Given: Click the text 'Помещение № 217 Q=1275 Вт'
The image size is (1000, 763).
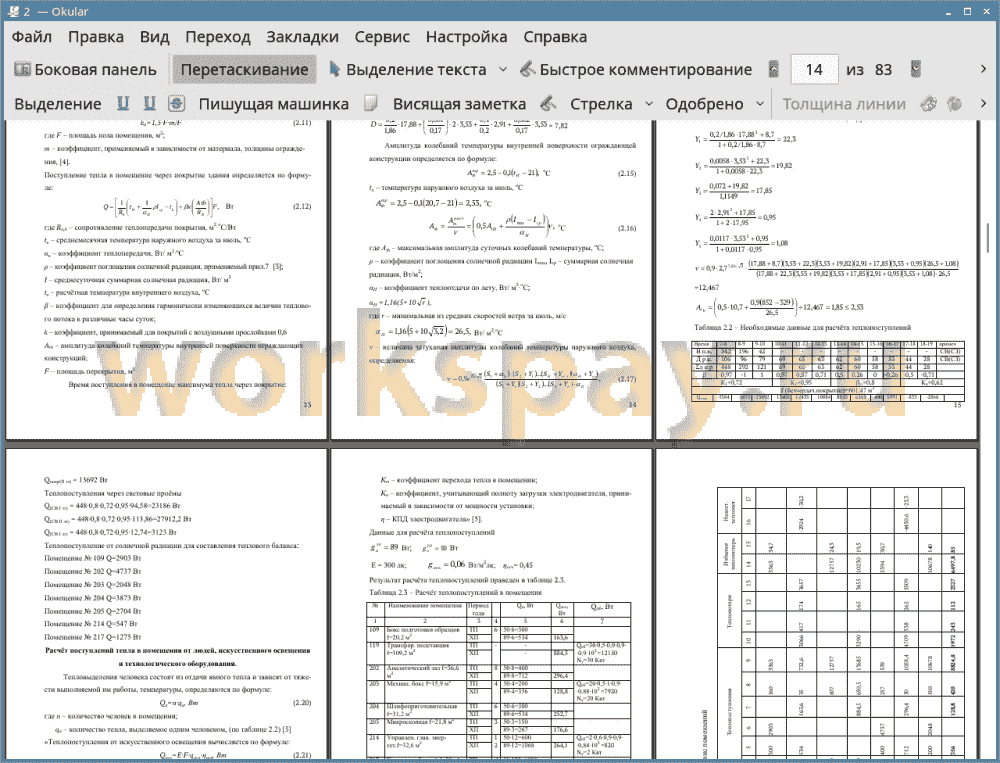Looking at the screenshot, I should click(x=92, y=637).
